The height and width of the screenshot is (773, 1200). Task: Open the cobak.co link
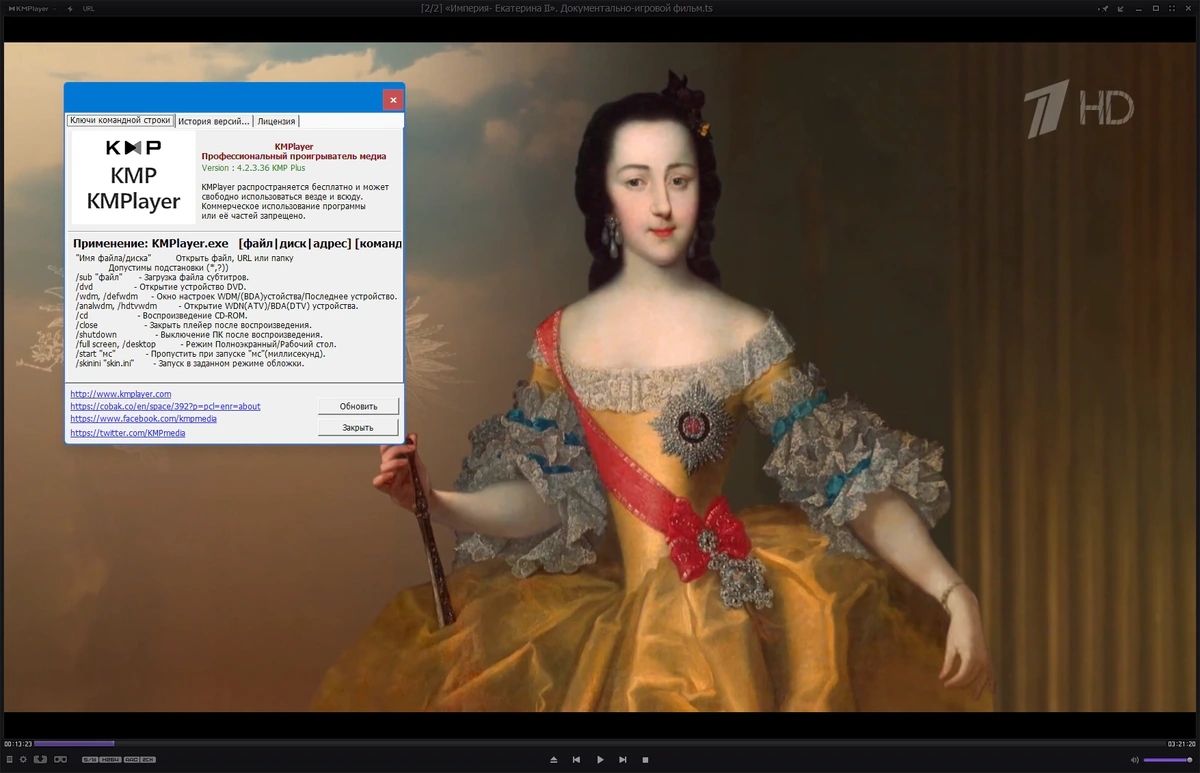coord(165,406)
